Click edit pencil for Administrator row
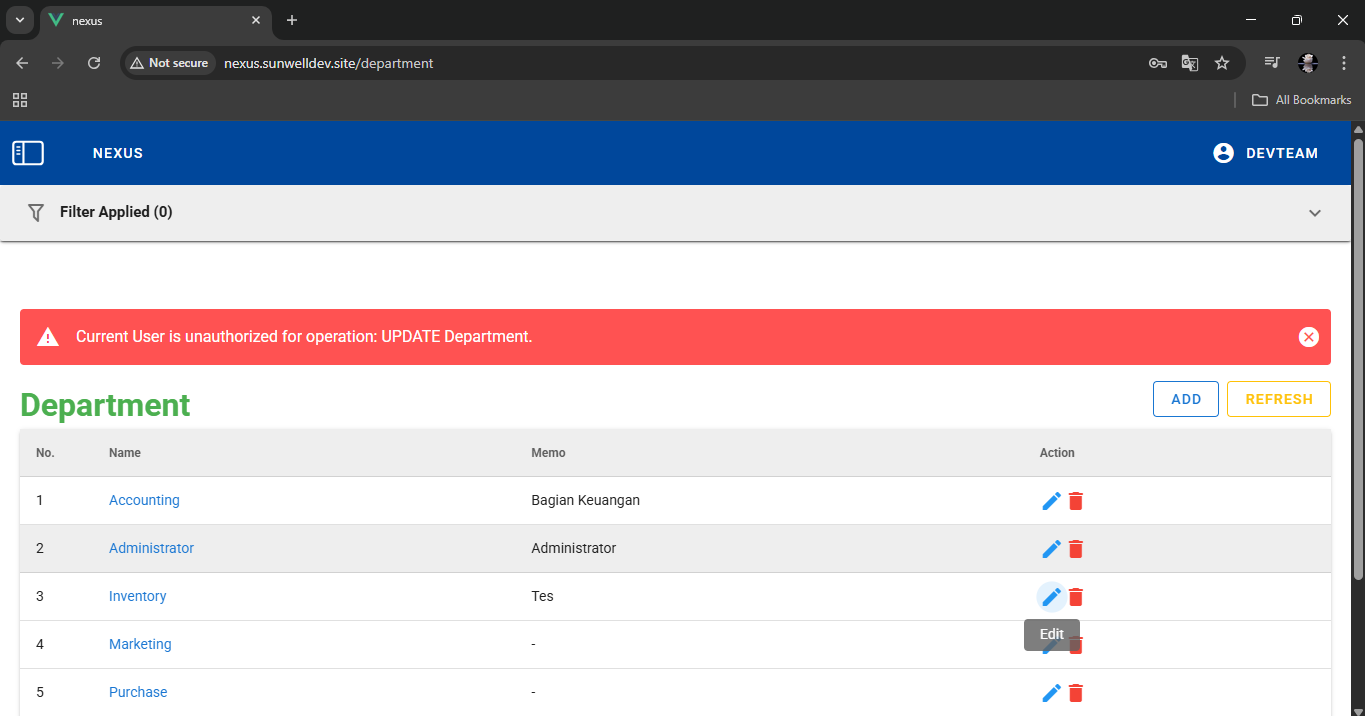This screenshot has width=1365, height=716. click(1051, 549)
